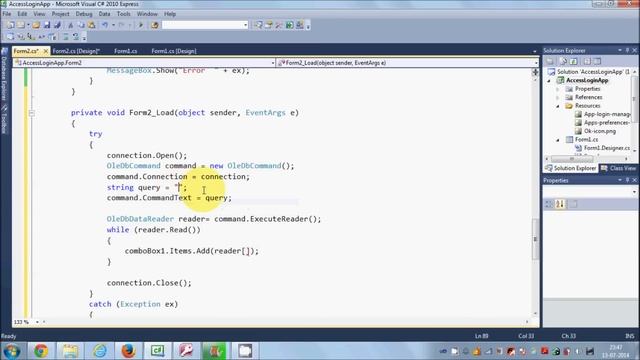The image size is (640, 360).
Task: Expand the Properties node in Solution Explorer
Action: tap(558, 89)
